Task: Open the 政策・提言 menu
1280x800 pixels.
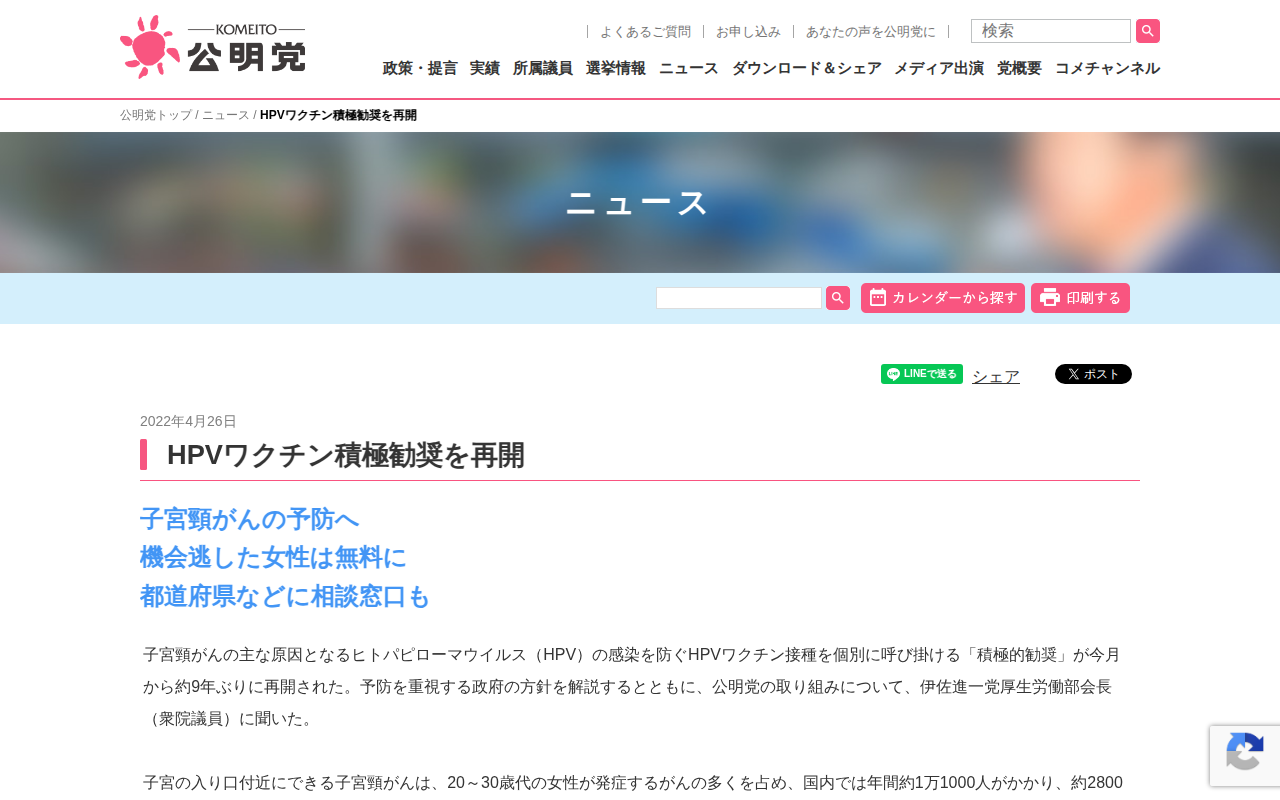Action: click(420, 68)
